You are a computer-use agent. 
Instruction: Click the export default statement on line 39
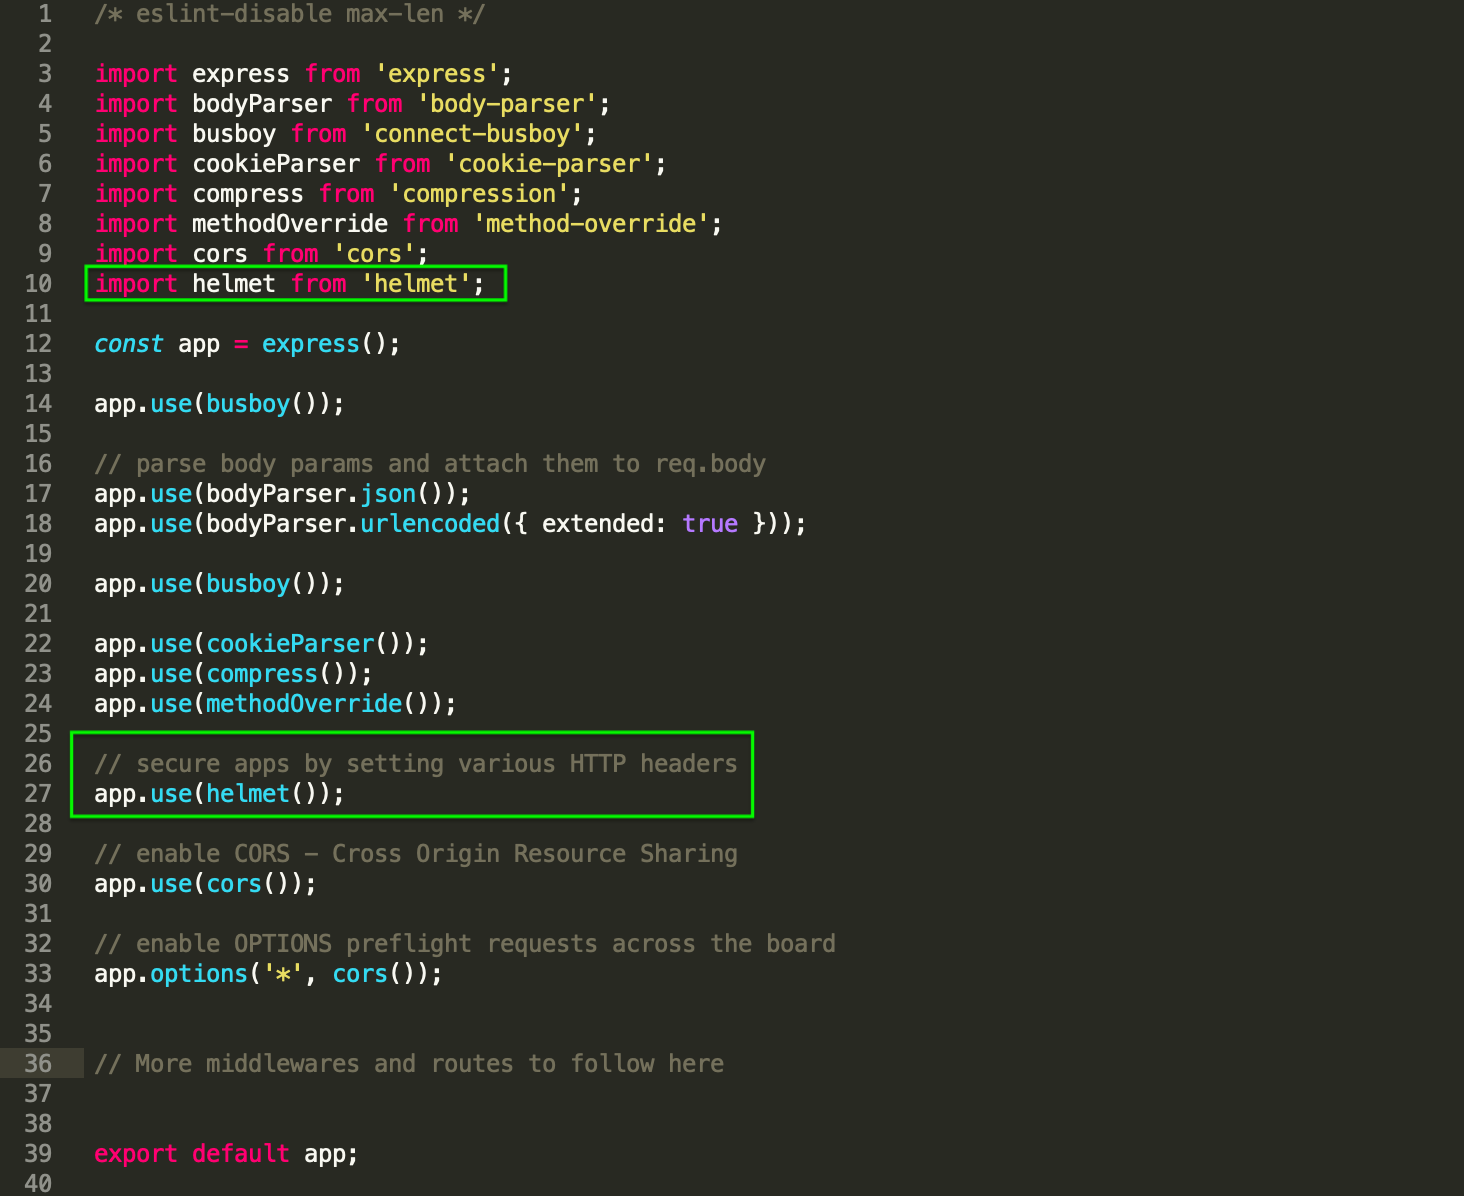(225, 1153)
